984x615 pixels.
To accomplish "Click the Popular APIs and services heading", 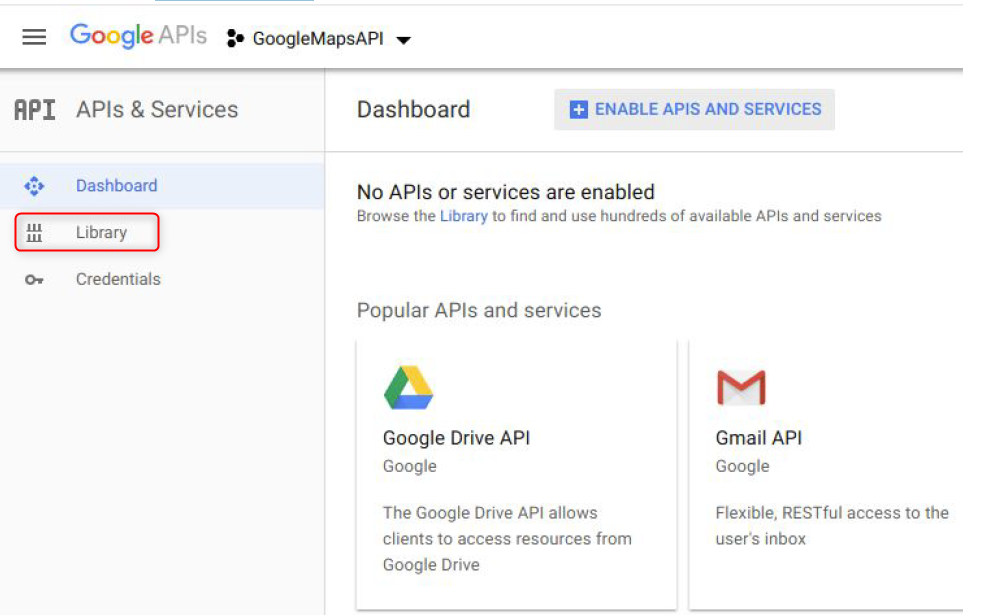I will (479, 310).
